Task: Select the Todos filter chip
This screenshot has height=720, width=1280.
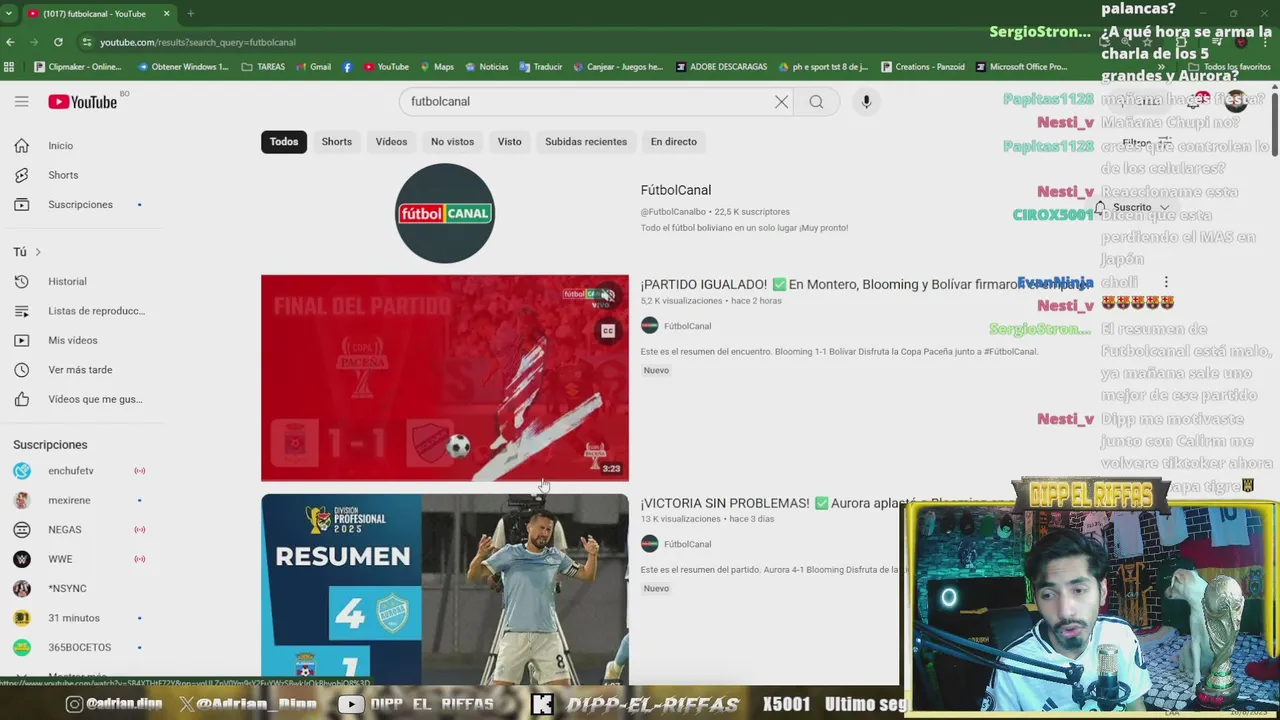Action: coord(284,141)
